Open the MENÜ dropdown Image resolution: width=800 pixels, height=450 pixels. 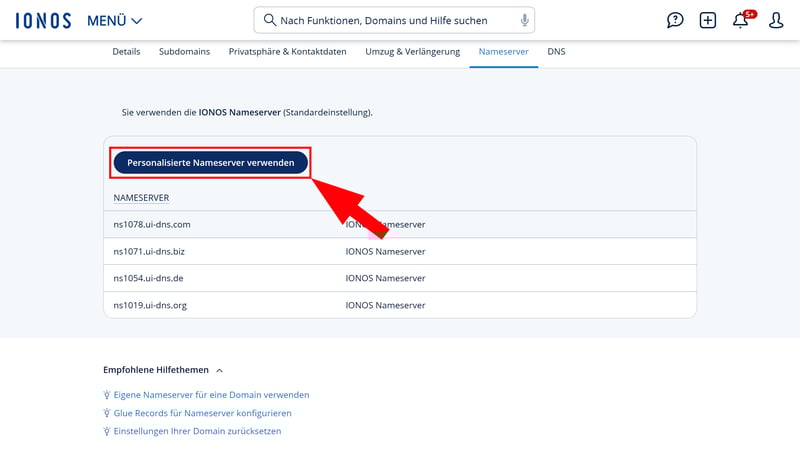point(115,20)
